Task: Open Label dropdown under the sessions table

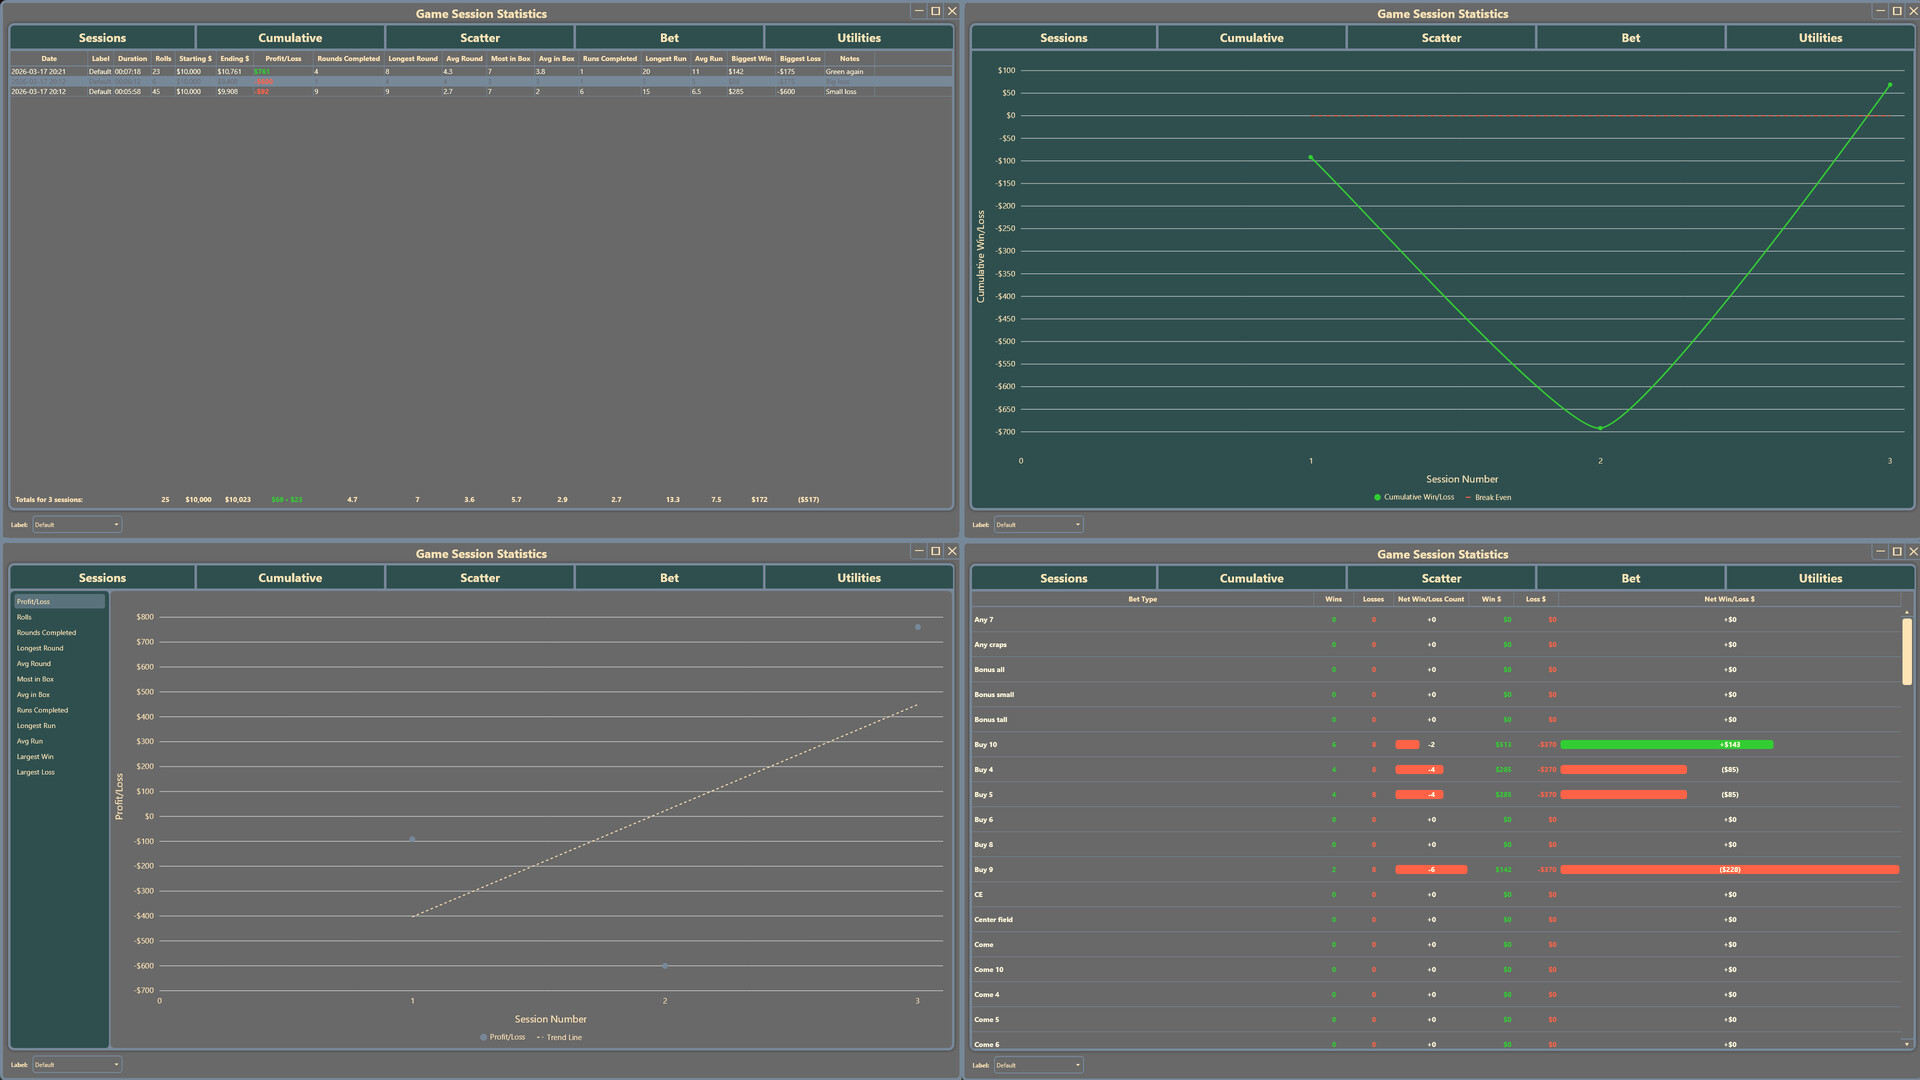Action: coord(77,524)
